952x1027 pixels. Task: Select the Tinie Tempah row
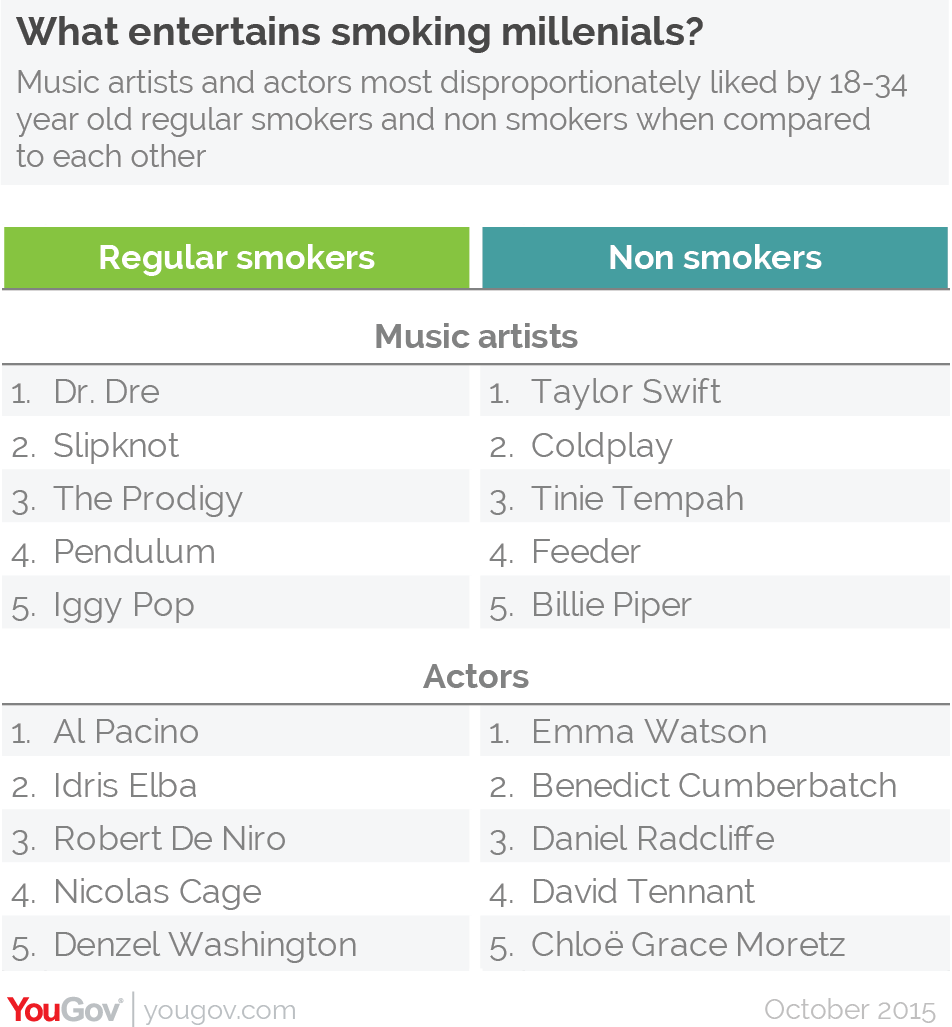tap(715, 498)
